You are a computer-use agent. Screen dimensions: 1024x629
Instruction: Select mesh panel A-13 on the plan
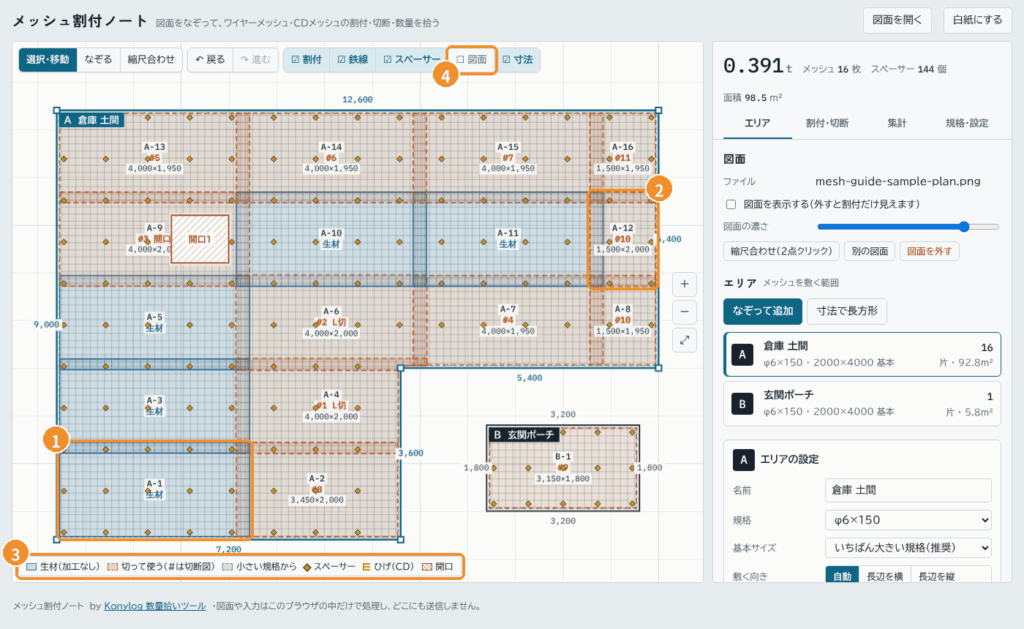tap(155, 157)
